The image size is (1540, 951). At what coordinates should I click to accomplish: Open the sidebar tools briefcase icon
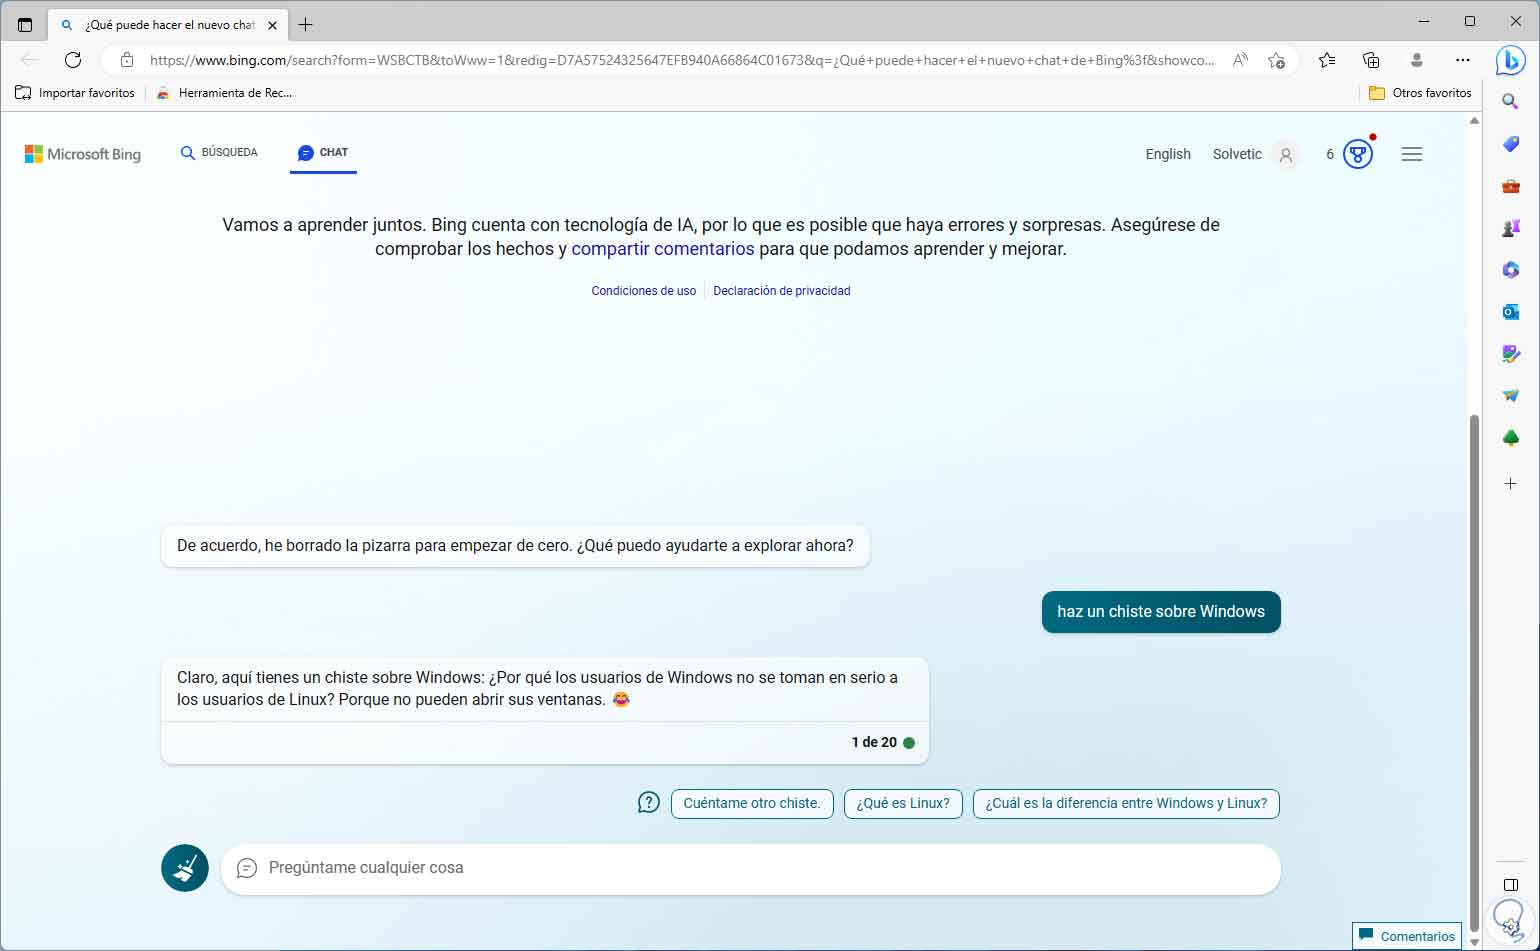[x=1511, y=186]
